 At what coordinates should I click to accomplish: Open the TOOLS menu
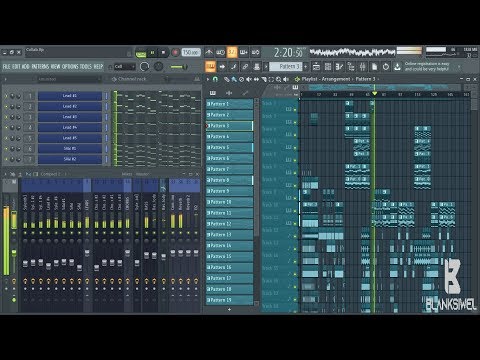(86, 67)
